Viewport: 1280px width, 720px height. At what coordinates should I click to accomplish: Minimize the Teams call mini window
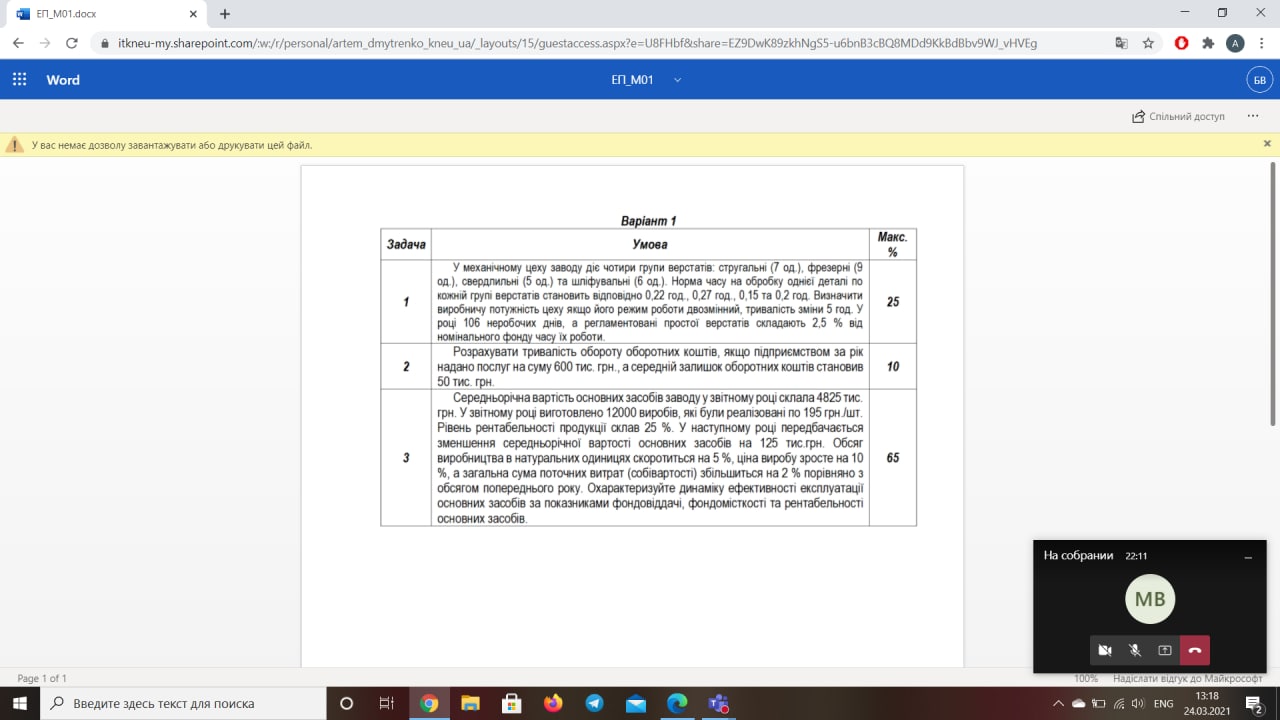(1248, 556)
